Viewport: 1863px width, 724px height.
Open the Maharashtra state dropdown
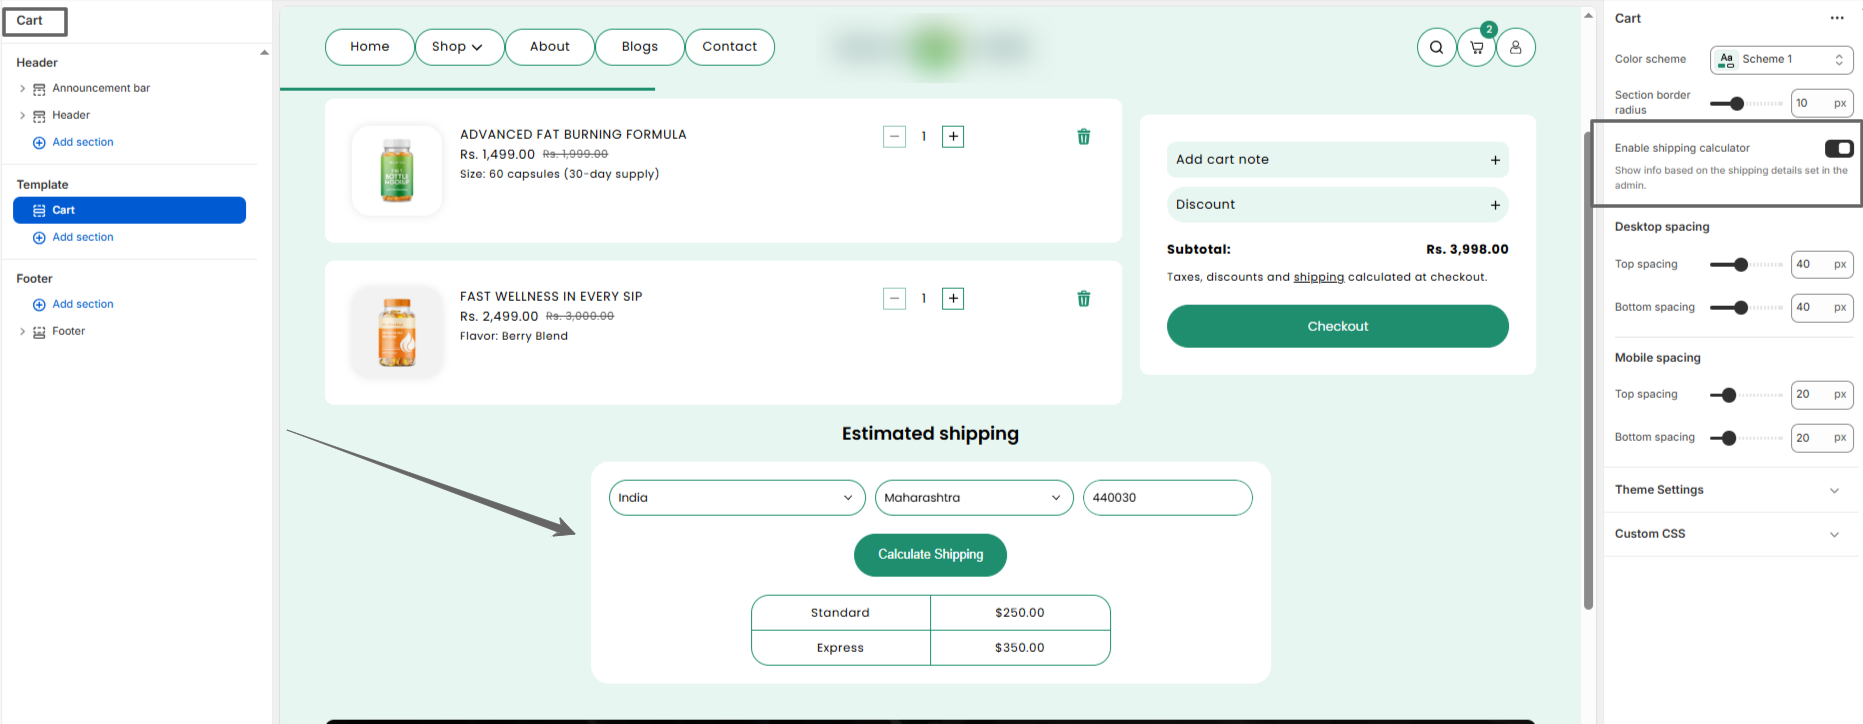(x=974, y=498)
